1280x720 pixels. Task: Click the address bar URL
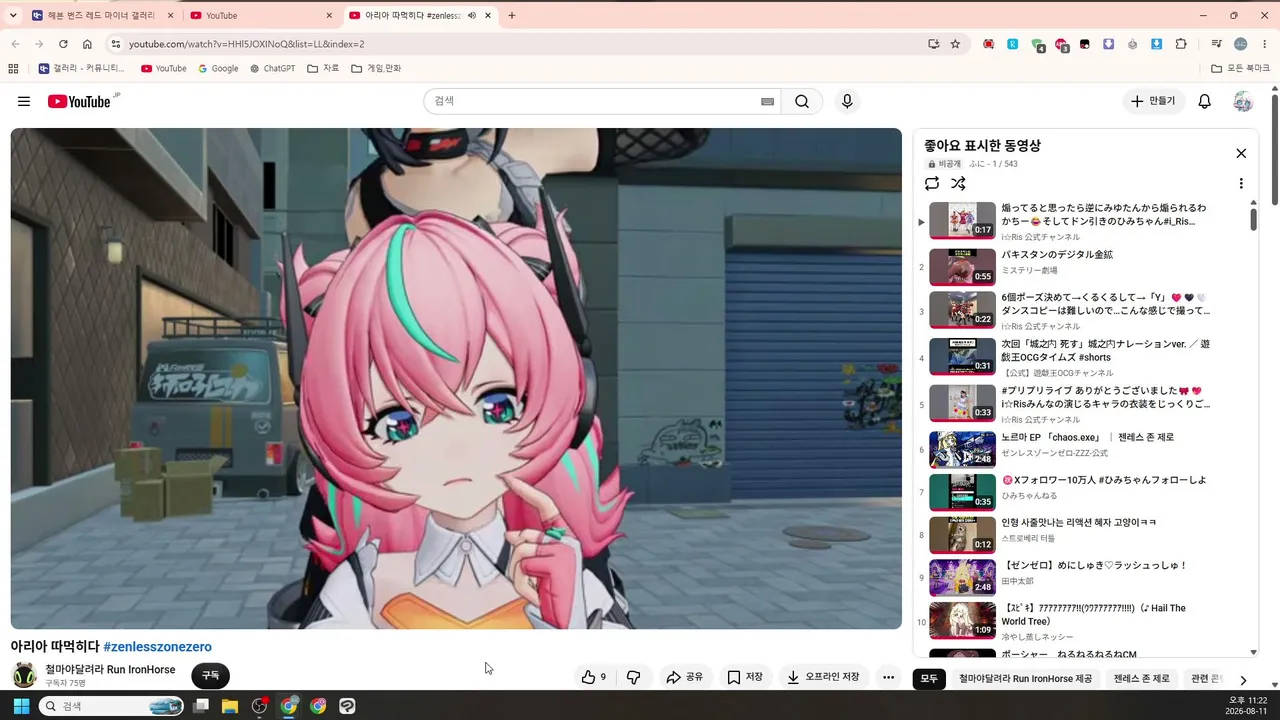click(x=246, y=44)
